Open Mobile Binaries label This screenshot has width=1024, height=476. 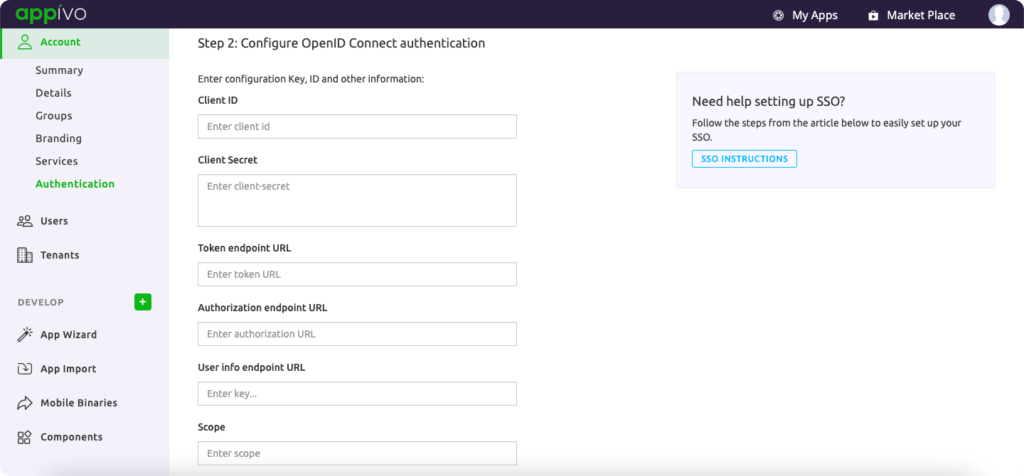(79, 403)
